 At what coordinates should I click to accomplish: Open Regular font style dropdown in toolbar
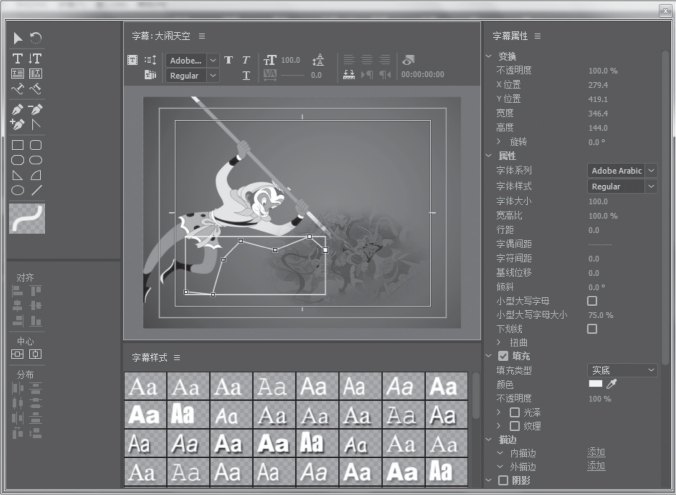[193, 75]
